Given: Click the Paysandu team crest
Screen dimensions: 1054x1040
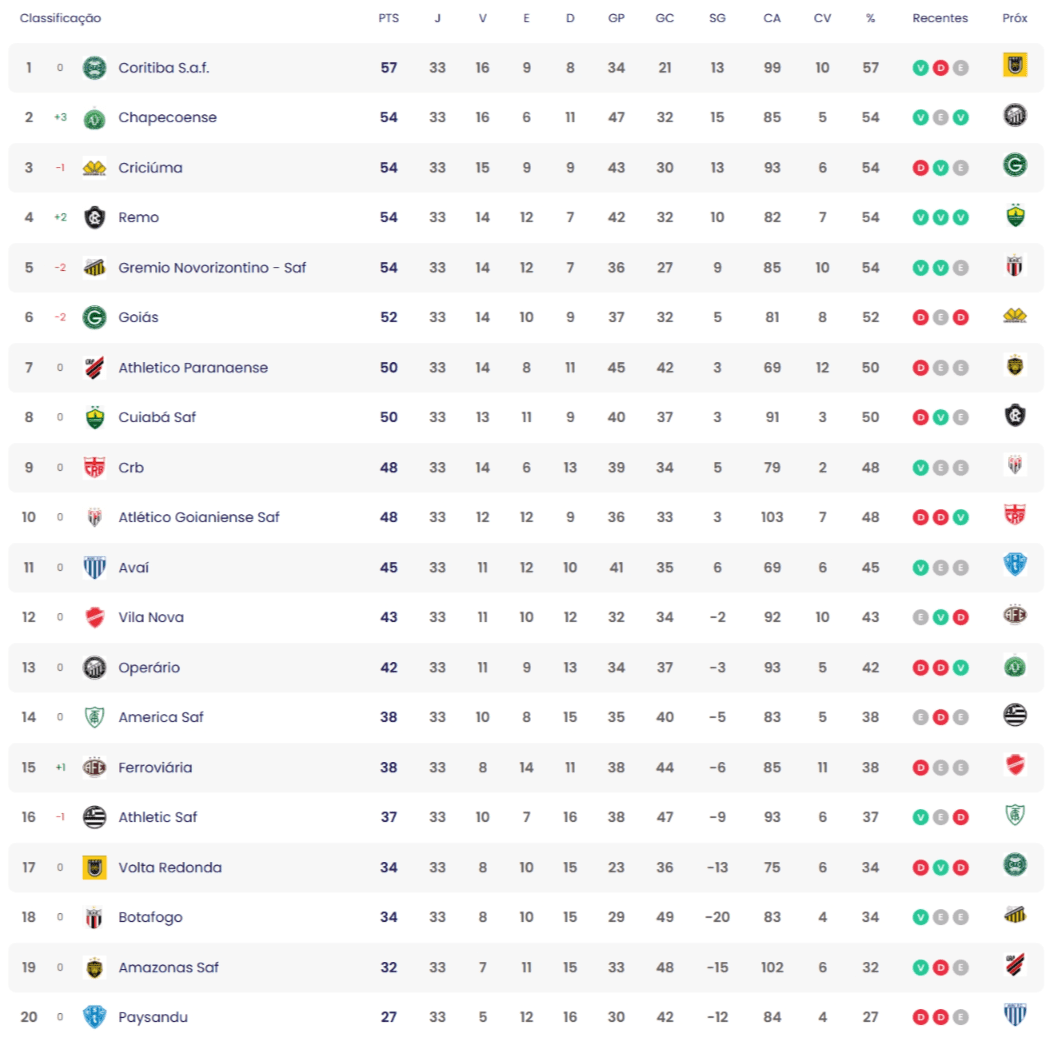Looking at the screenshot, I should tap(94, 1018).
